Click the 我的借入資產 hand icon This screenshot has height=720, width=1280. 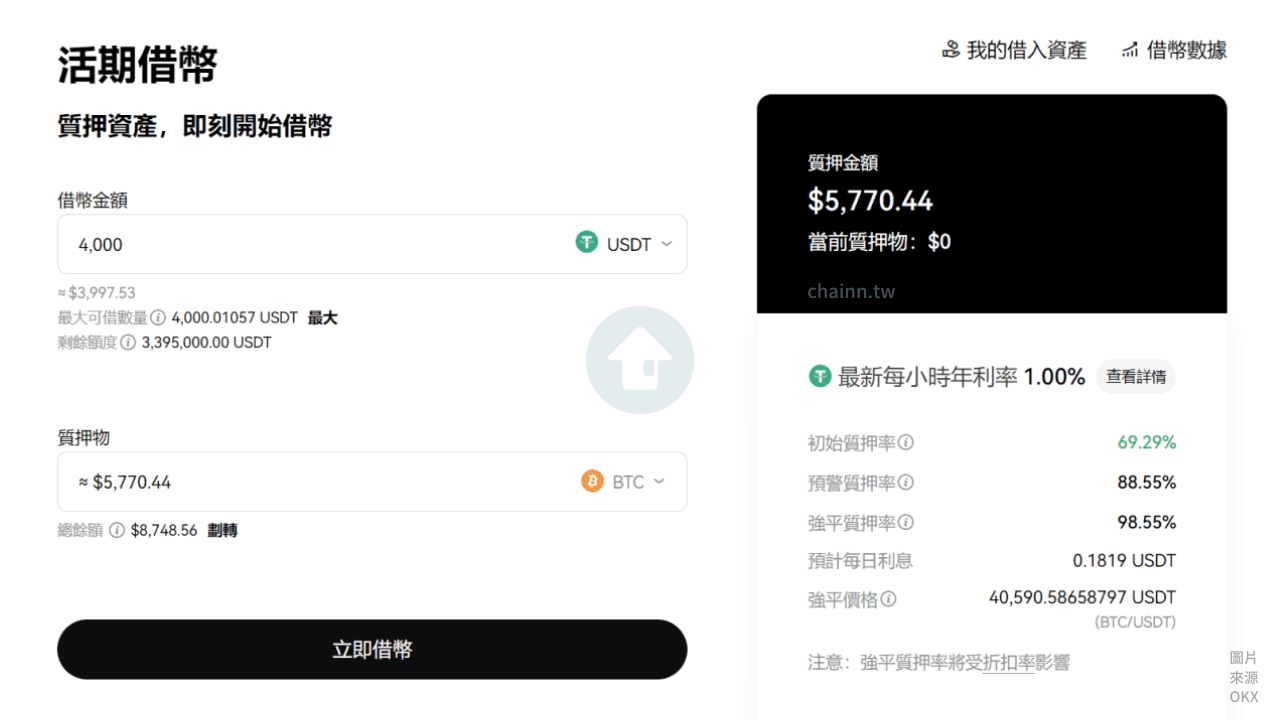(x=951, y=50)
